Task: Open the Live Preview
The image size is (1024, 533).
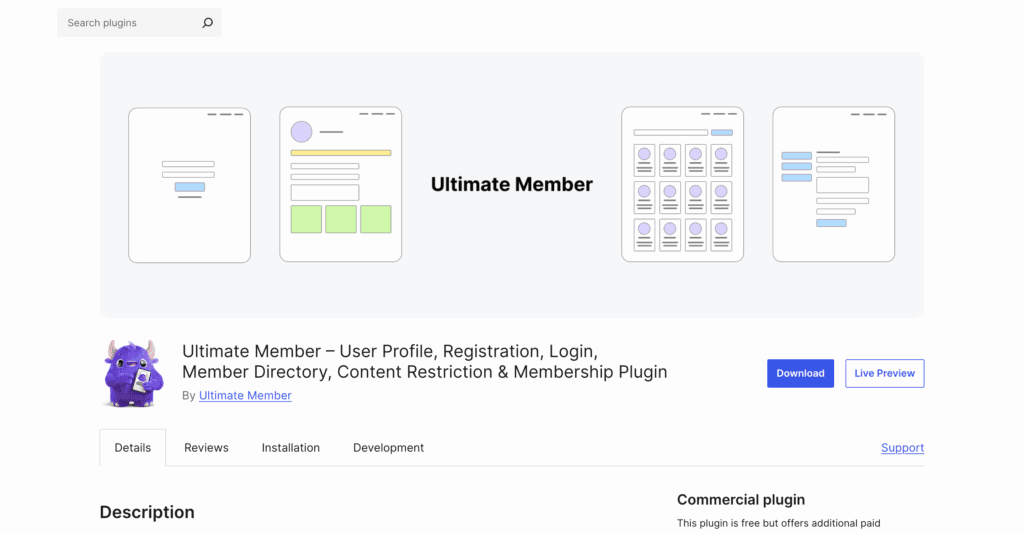Action: pos(884,374)
